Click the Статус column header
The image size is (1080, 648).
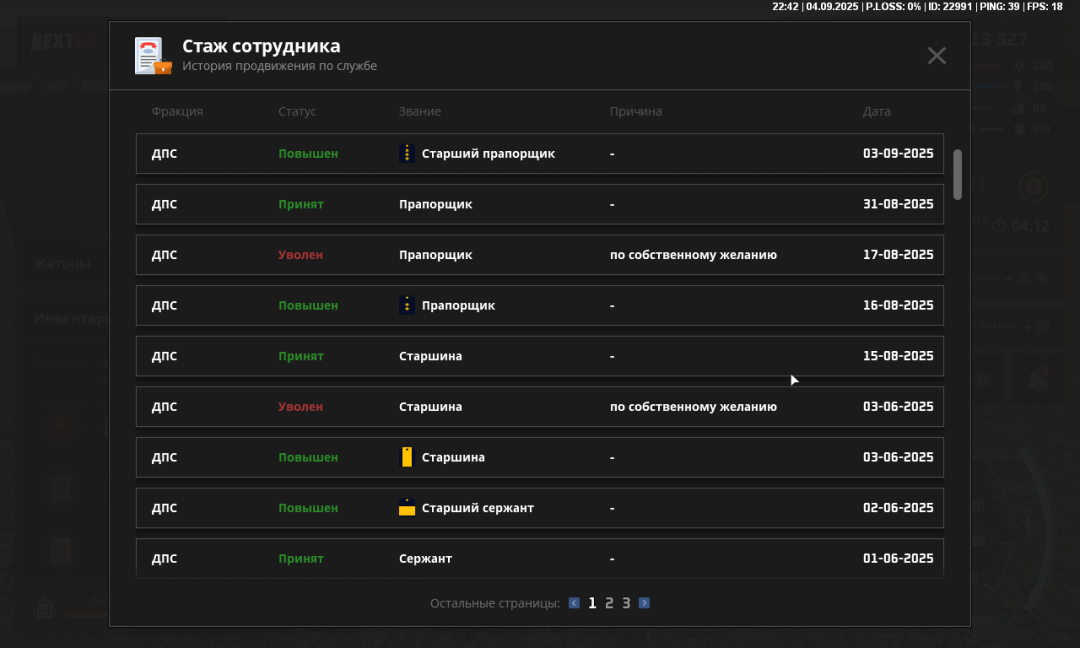point(297,112)
